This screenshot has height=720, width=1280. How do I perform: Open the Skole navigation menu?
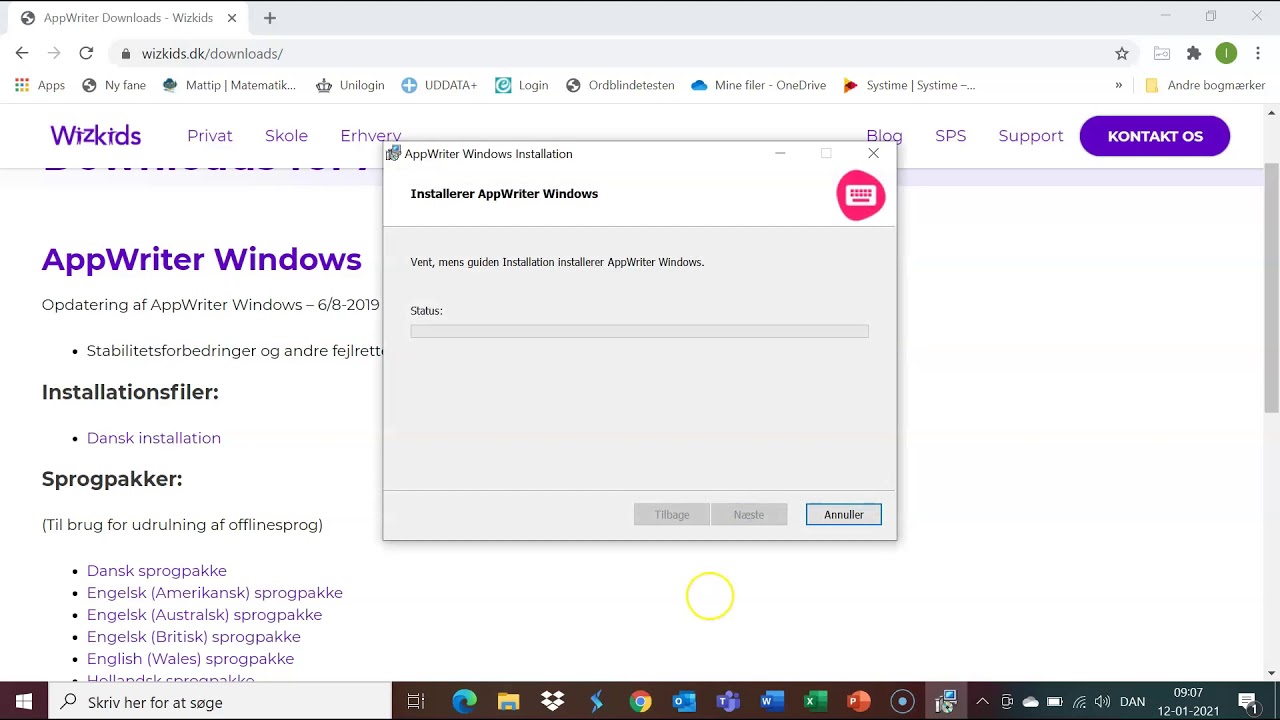(x=286, y=136)
